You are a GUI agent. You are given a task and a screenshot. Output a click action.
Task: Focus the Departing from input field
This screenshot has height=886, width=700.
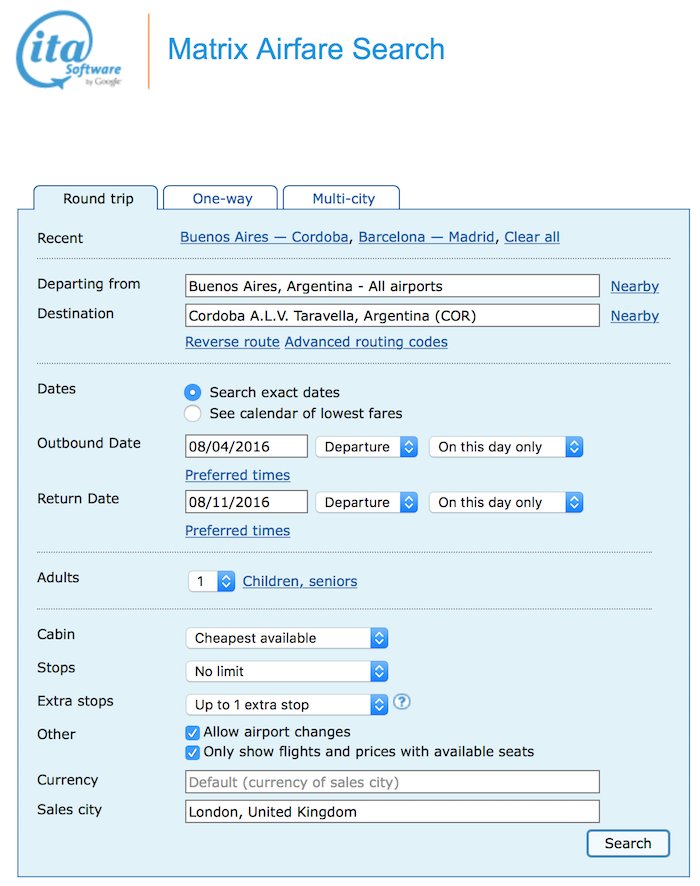392,286
